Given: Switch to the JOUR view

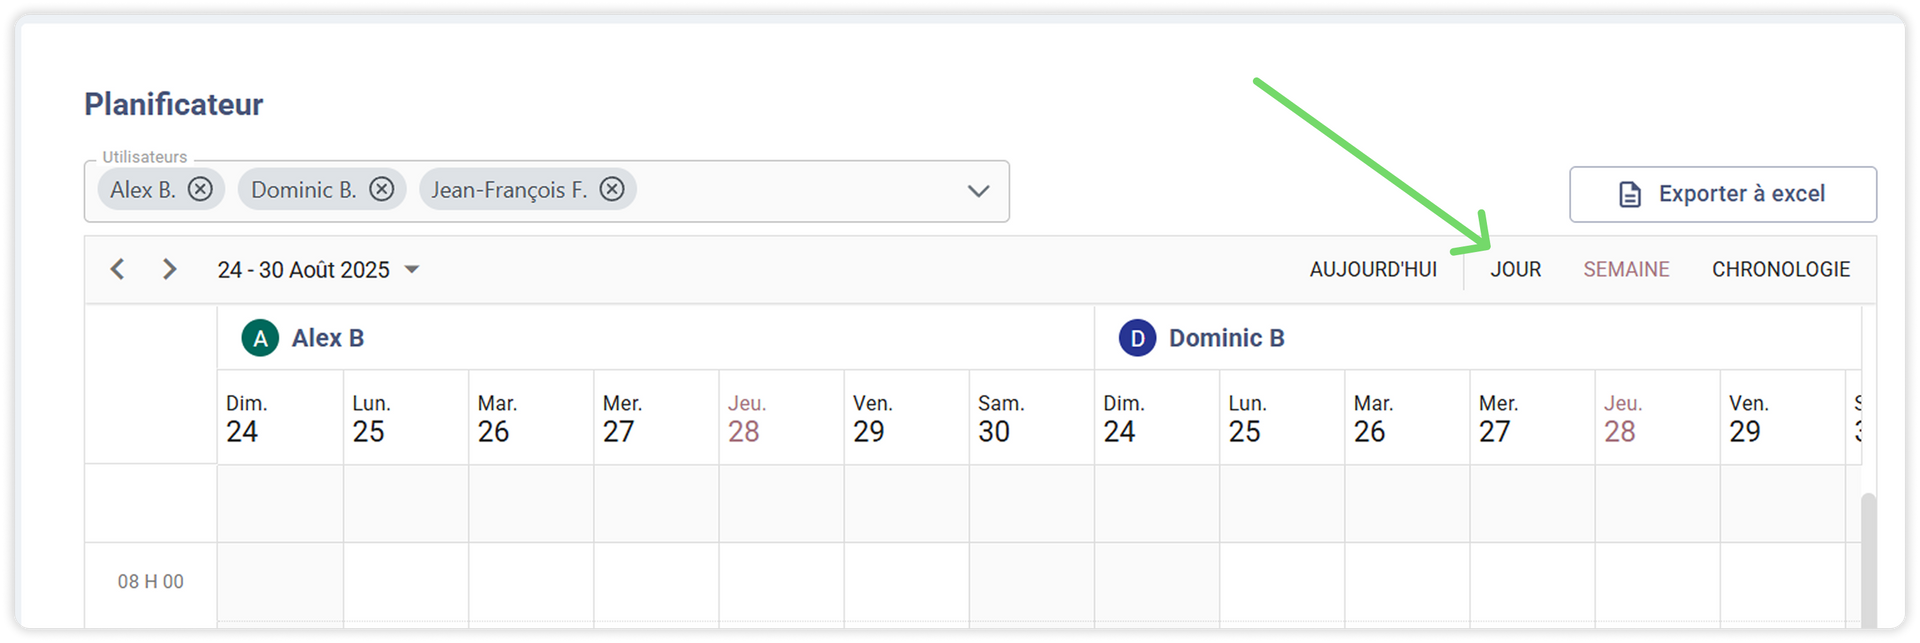Looking at the screenshot, I should point(1515,269).
